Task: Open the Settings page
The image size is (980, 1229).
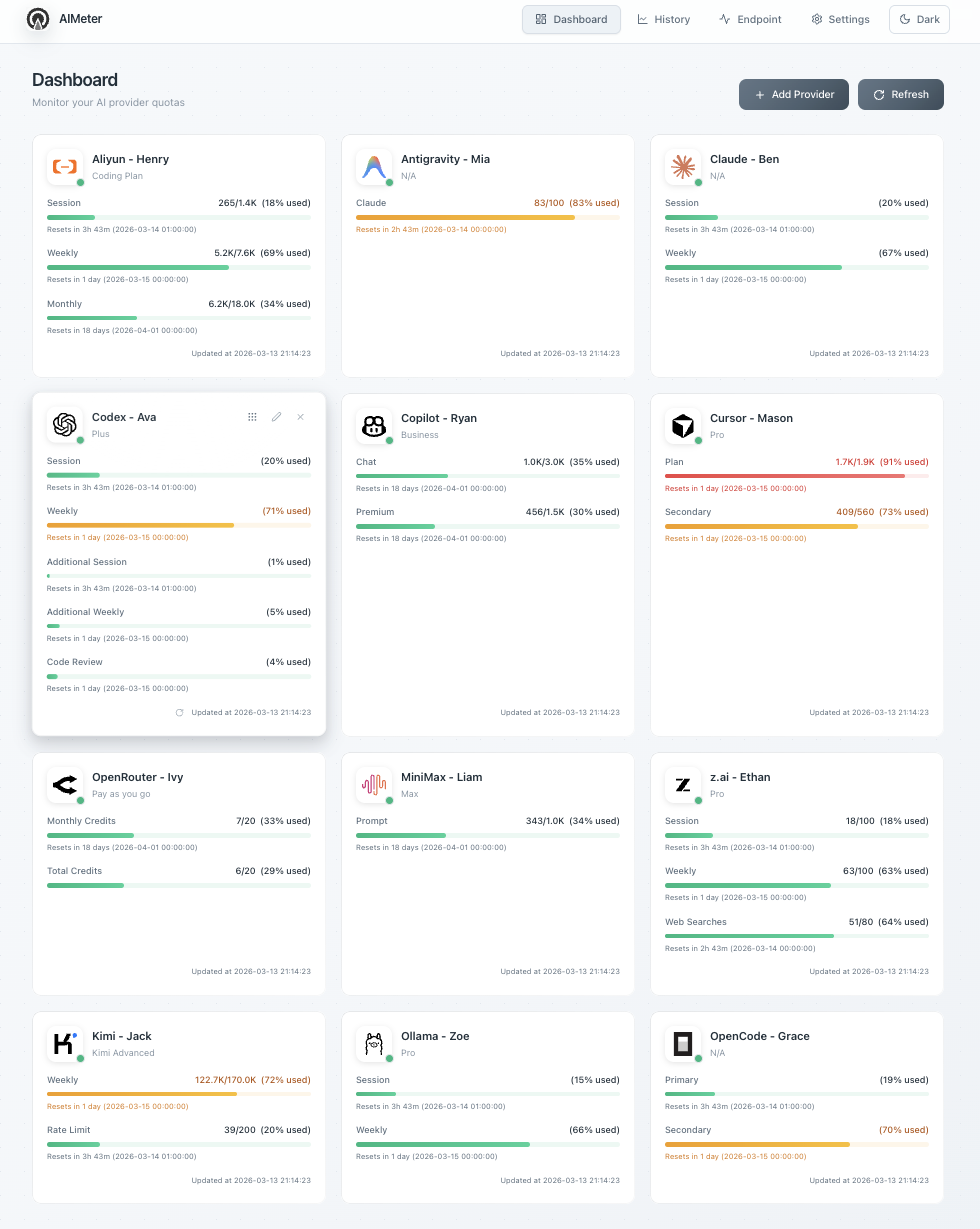Action: click(x=840, y=19)
